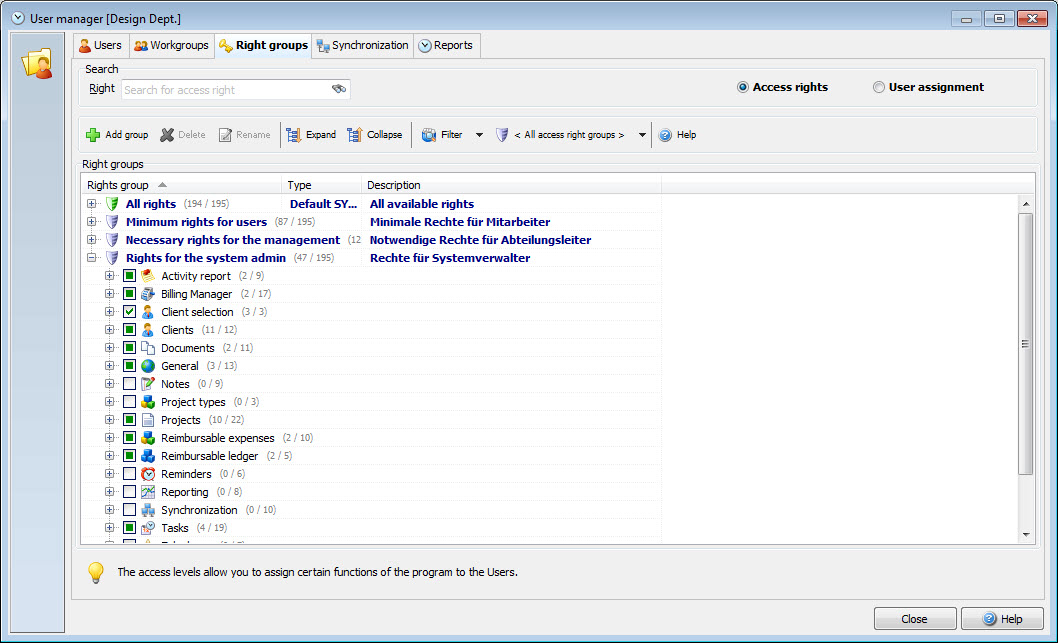Collapse the Rights for the system admin node
This screenshot has height=643, width=1058.
[92, 258]
